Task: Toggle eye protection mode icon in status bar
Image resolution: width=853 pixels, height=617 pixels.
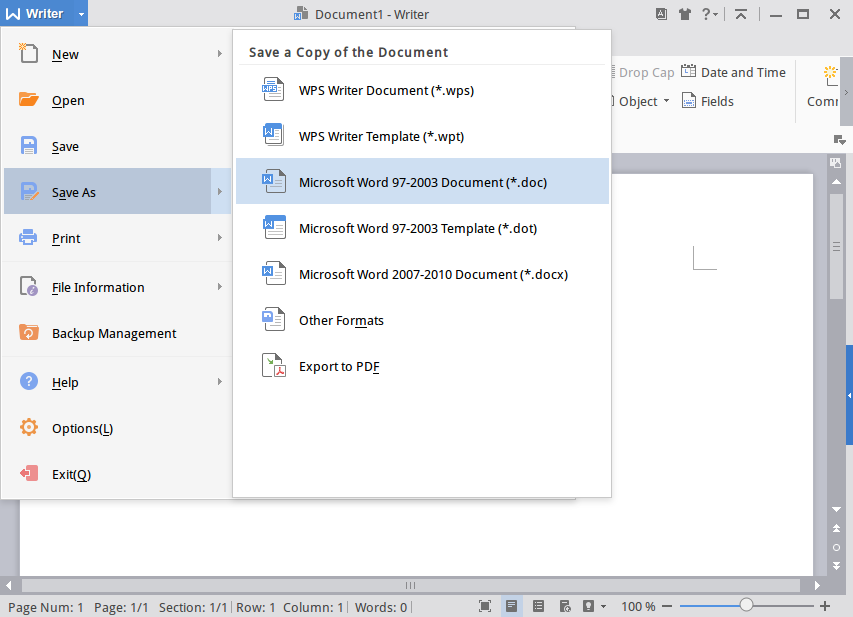Action: 588,606
